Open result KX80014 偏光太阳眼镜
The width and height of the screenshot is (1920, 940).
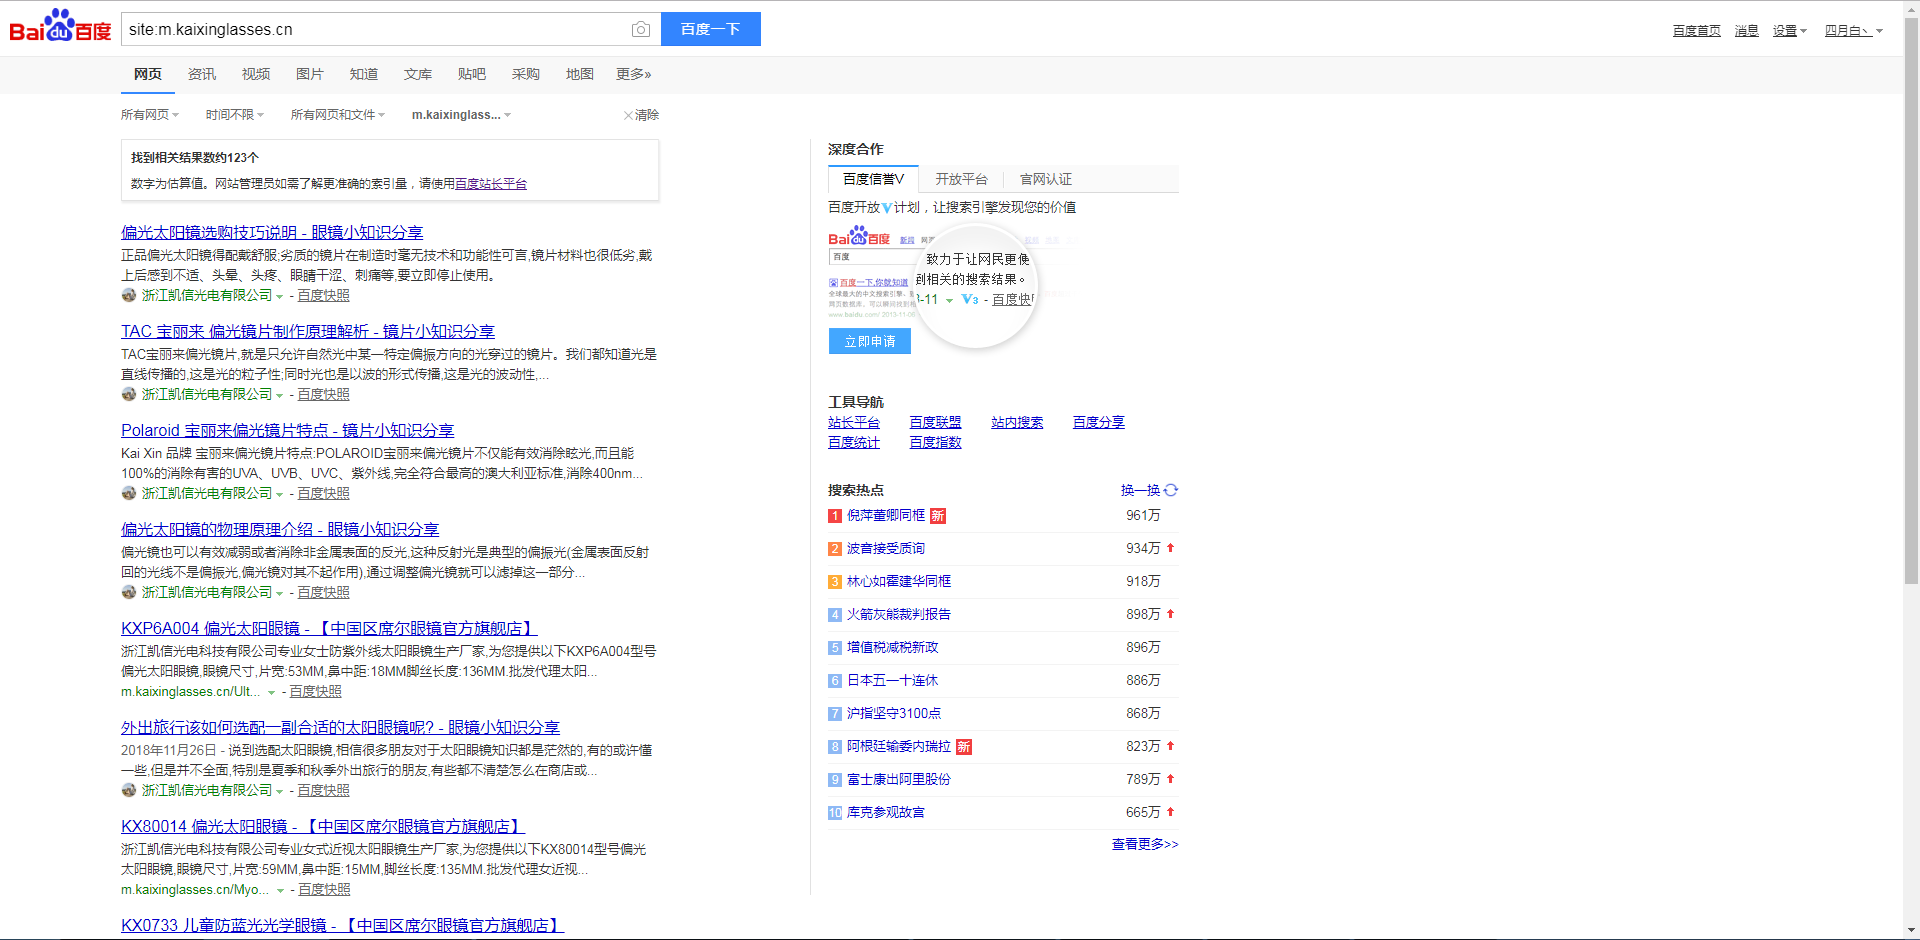coord(323,826)
